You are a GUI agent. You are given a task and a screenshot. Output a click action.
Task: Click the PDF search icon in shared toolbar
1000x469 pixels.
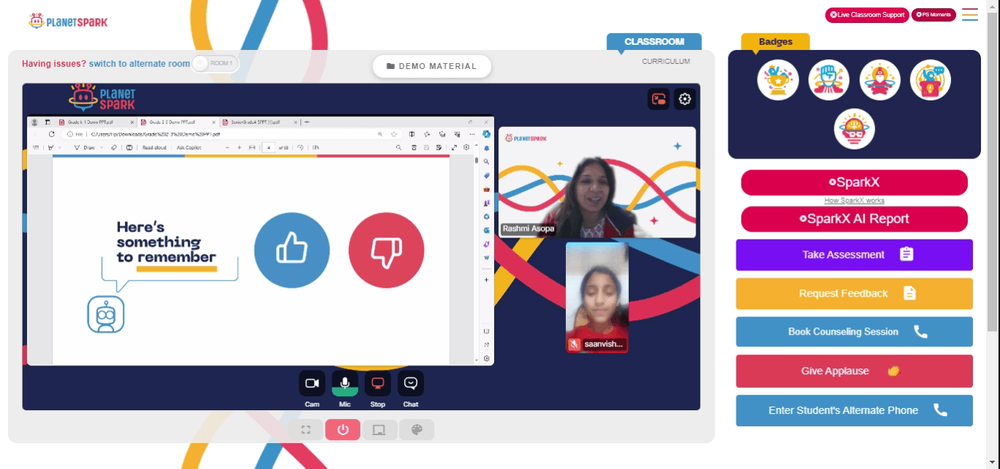click(399, 147)
